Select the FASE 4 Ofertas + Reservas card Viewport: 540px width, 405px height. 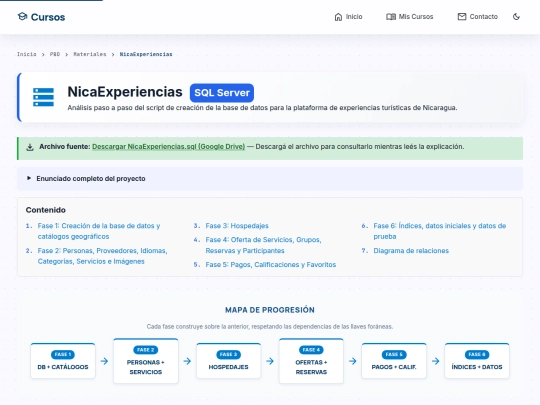pos(311,361)
